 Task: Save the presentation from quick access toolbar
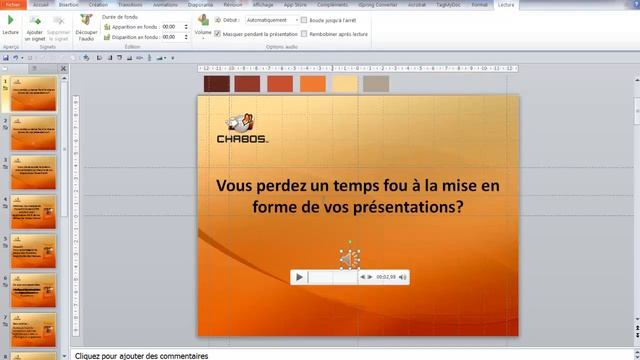(x=6, y=58)
